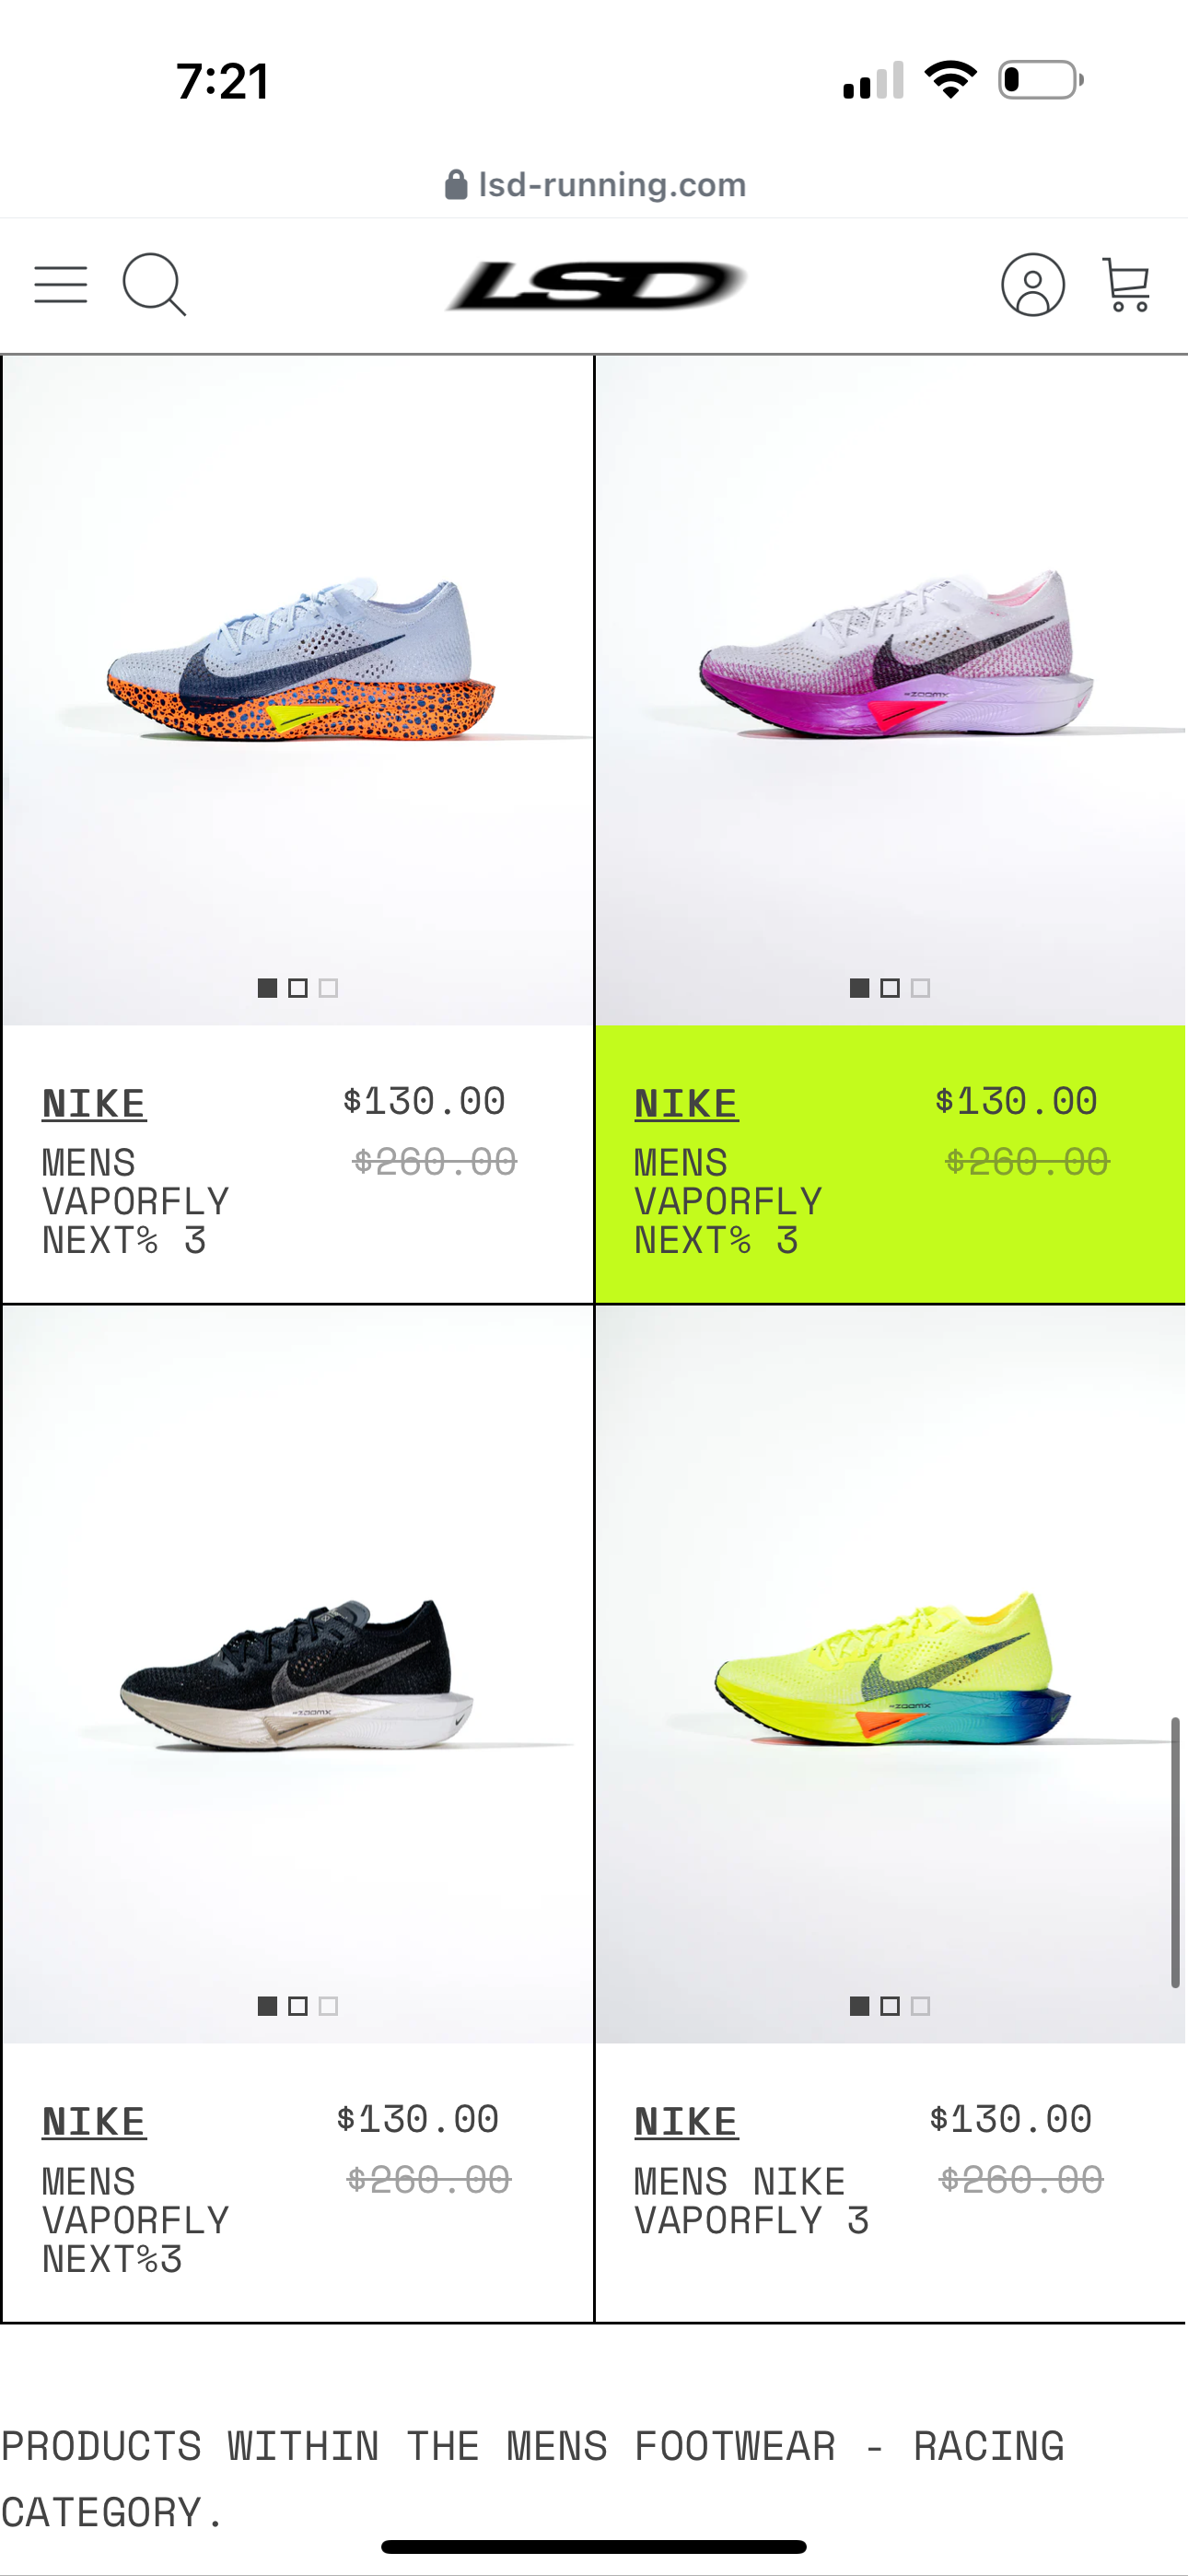Grab the page scrollbar on right edge
Screen dimensions: 1188x2576
[x=1176, y=1852]
